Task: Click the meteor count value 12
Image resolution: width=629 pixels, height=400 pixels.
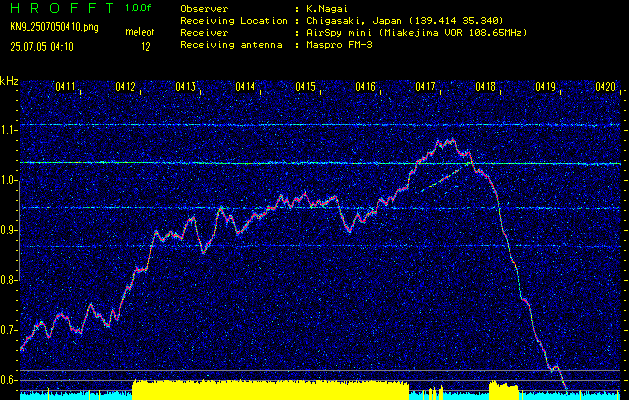Action: 146,47
